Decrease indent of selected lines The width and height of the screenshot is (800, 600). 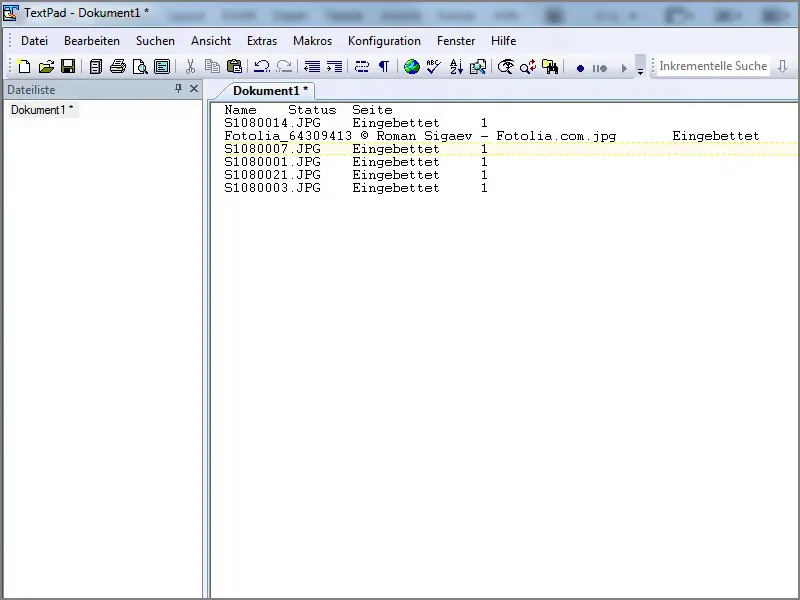[x=312, y=67]
